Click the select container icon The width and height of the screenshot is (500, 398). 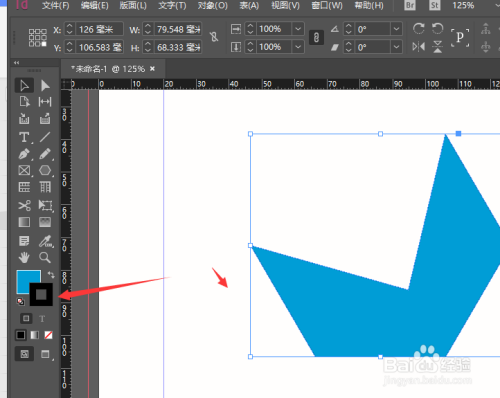(486, 29)
